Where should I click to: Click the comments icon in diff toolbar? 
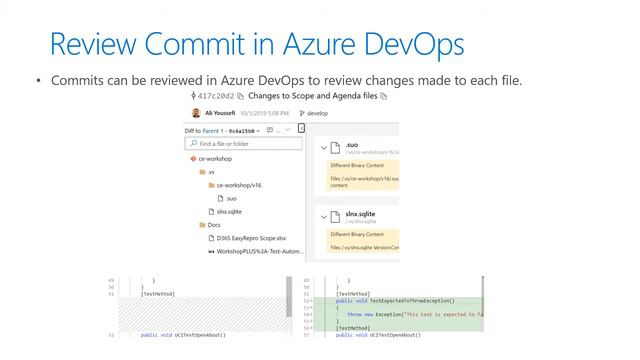269,130
